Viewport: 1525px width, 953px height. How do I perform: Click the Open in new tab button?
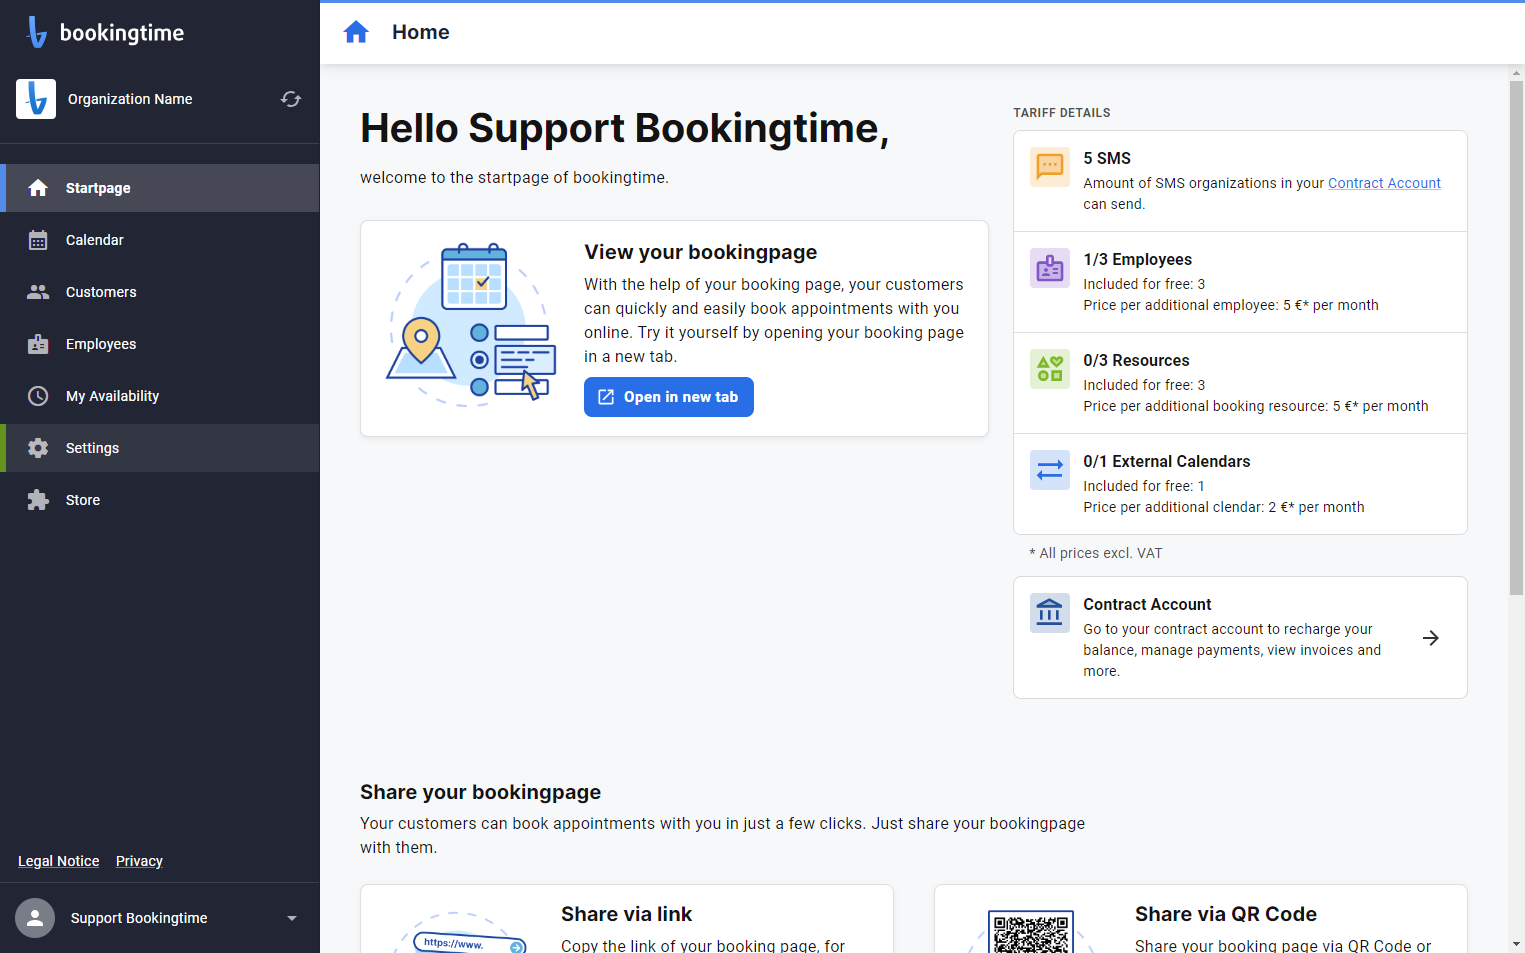tap(668, 397)
